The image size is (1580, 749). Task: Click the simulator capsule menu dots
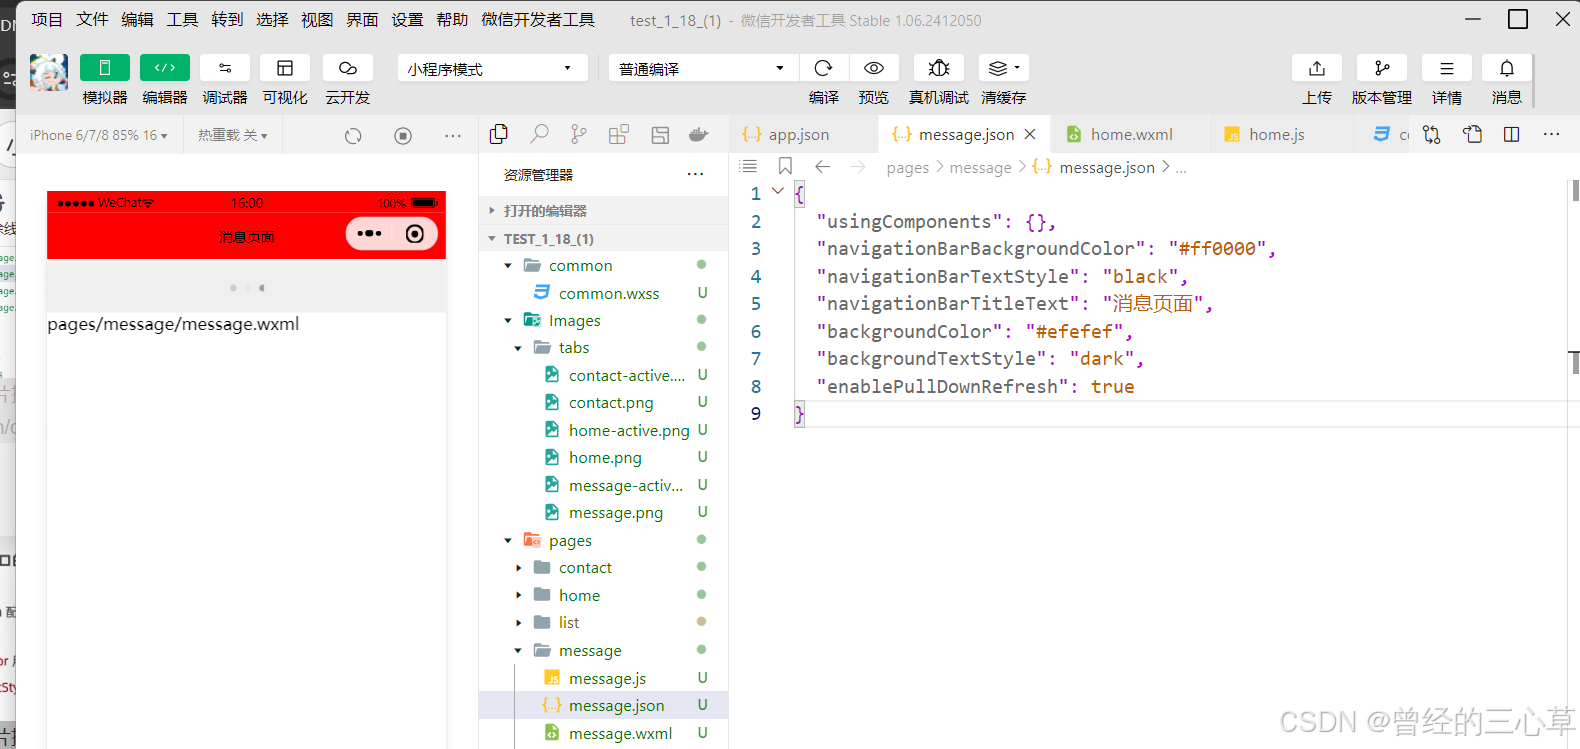tap(369, 234)
